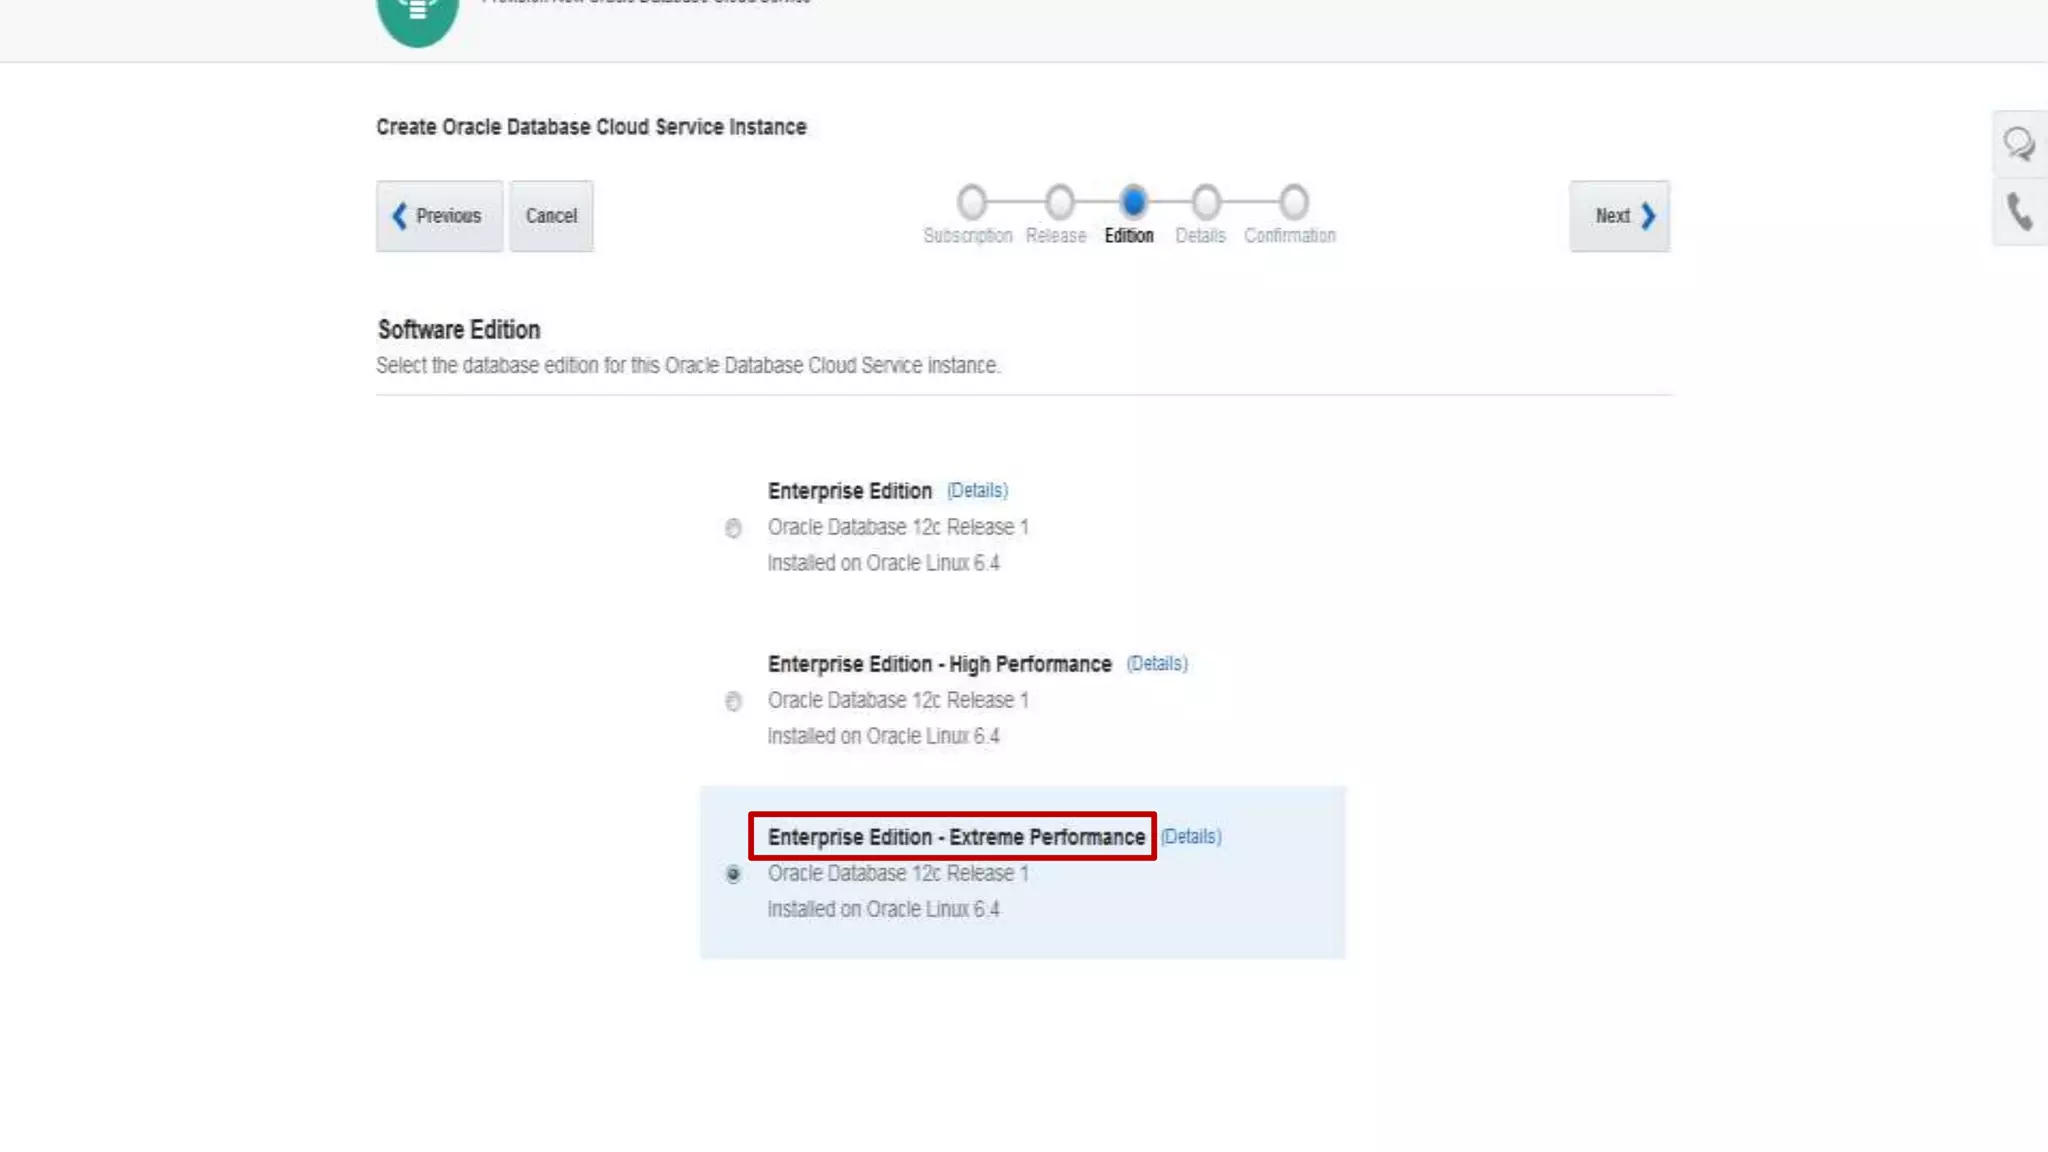Click the active Edition step circle
The height and width of the screenshot is (1152, 2048).
click(x=1133, y=202)
